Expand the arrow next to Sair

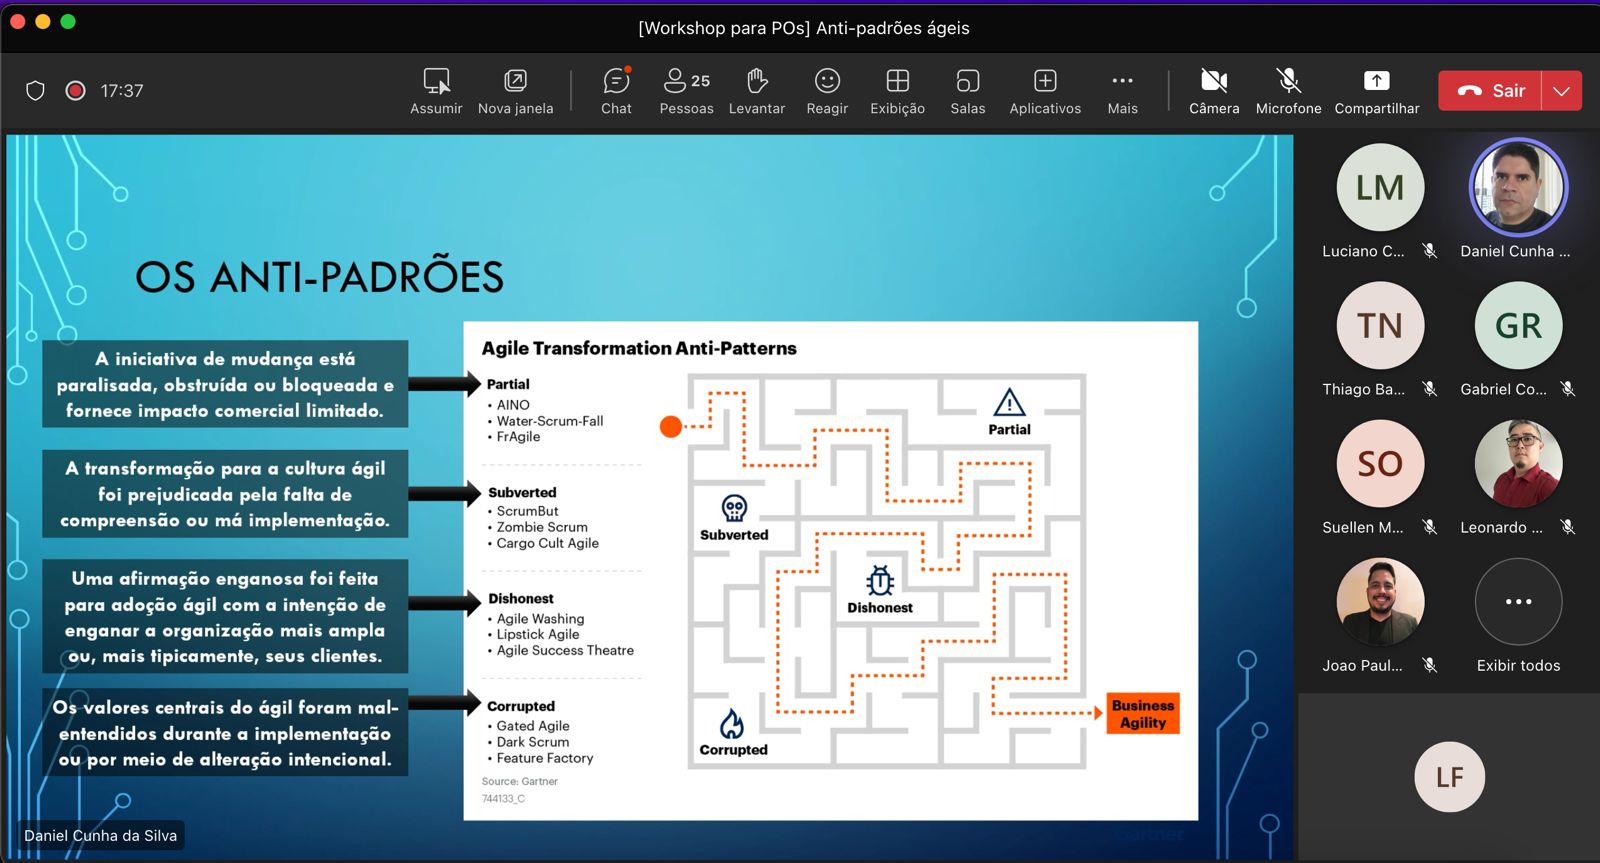[1561, 91]
